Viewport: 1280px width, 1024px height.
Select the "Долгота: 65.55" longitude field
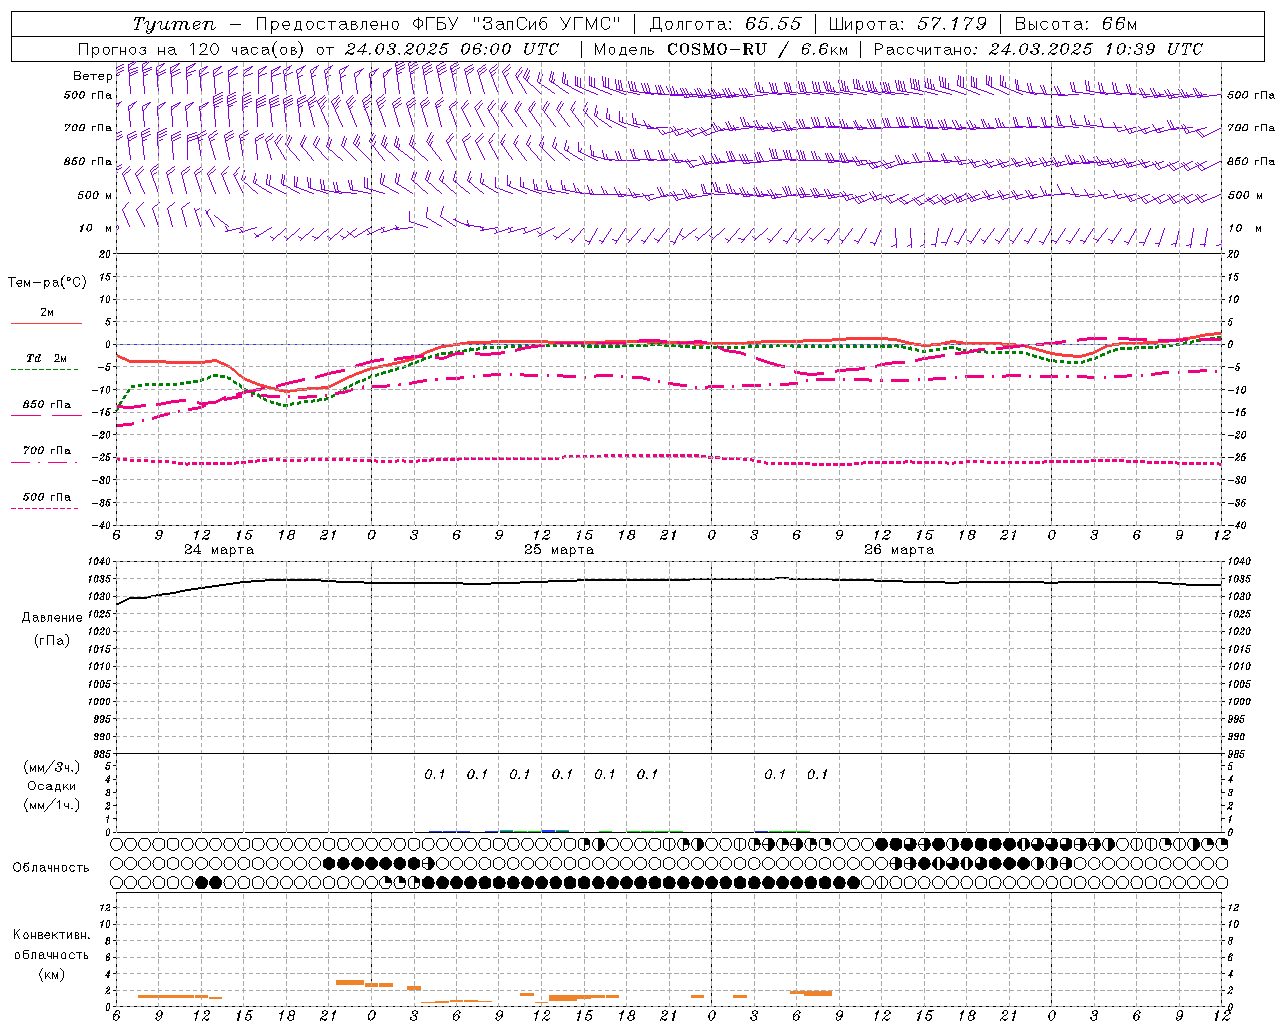click(x=725, y=24)
